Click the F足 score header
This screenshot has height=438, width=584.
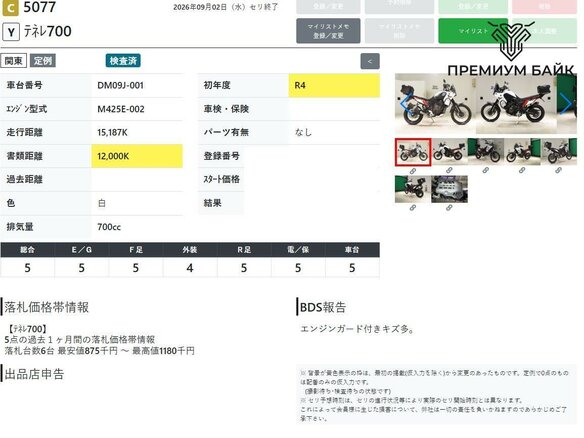(136, 250)
